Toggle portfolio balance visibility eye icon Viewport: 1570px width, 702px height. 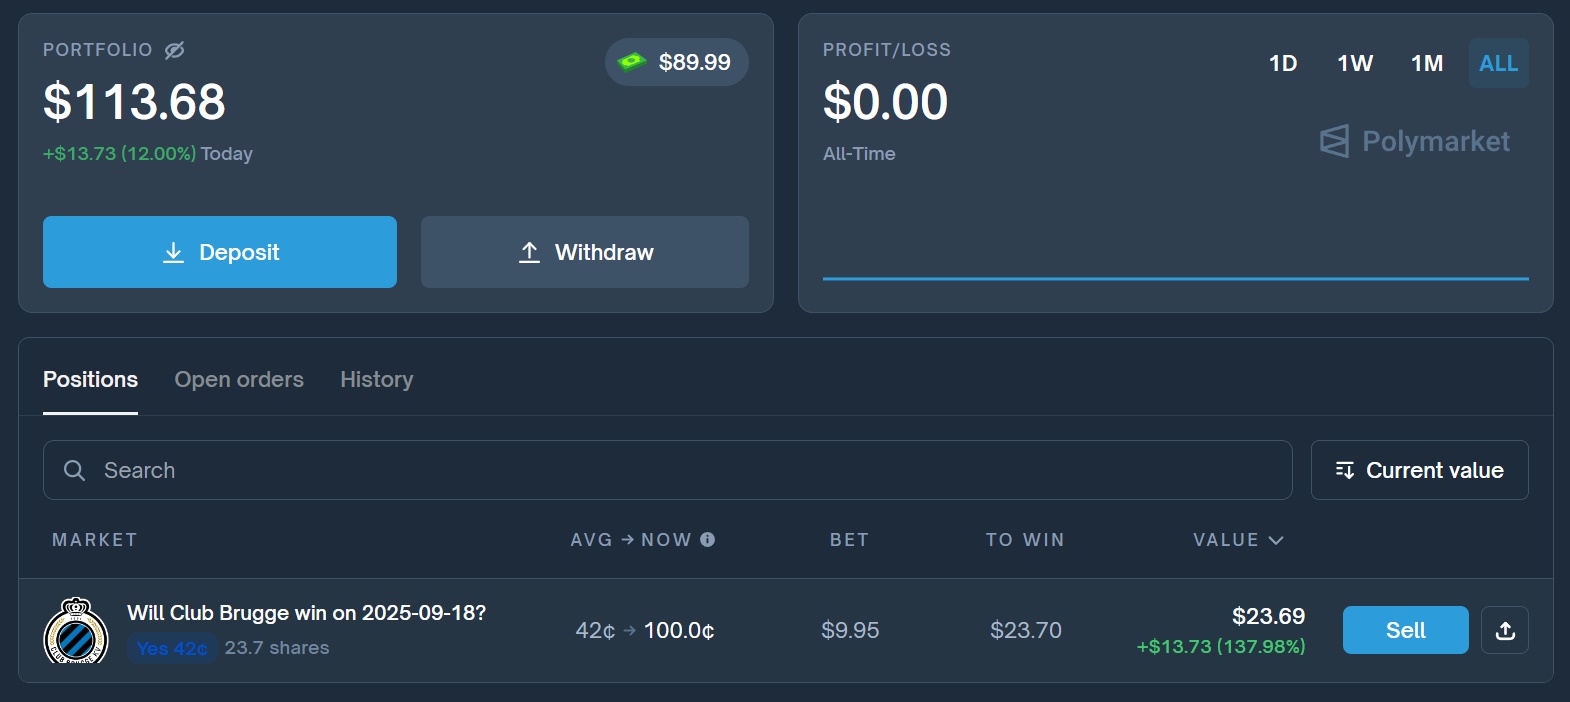pos(175,50)
